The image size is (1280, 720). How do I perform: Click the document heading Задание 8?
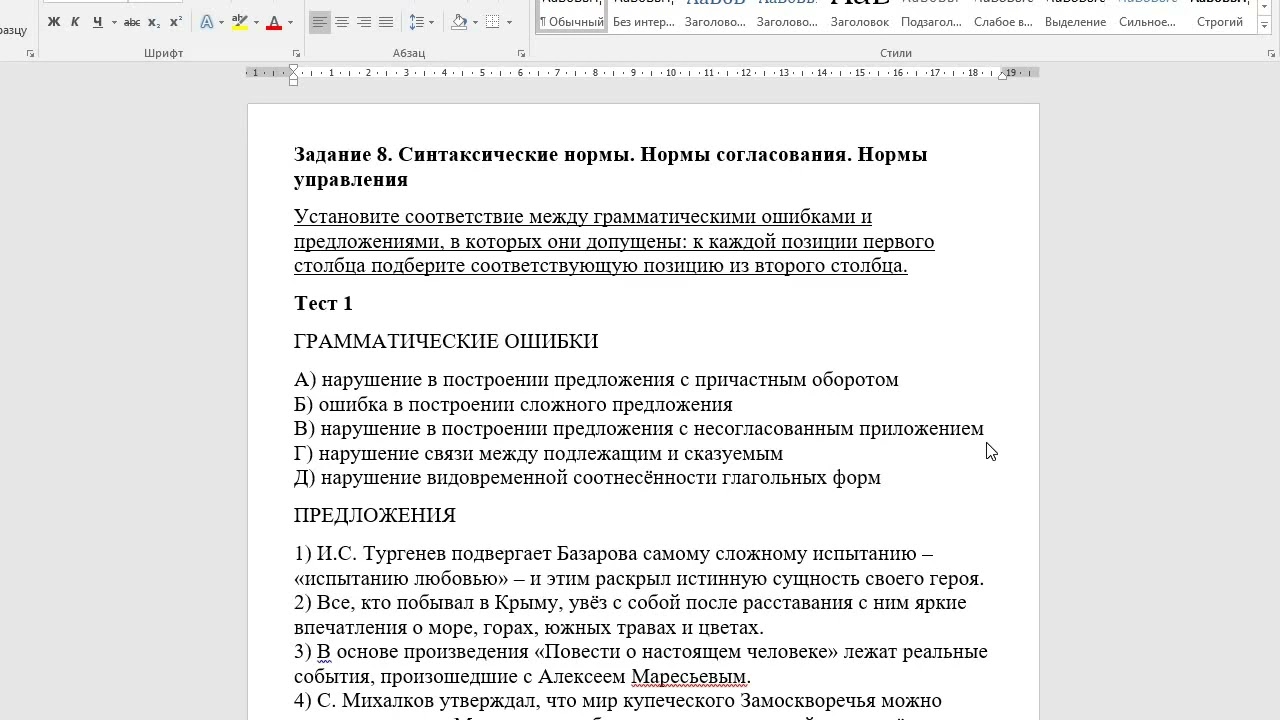click(610, 167)
